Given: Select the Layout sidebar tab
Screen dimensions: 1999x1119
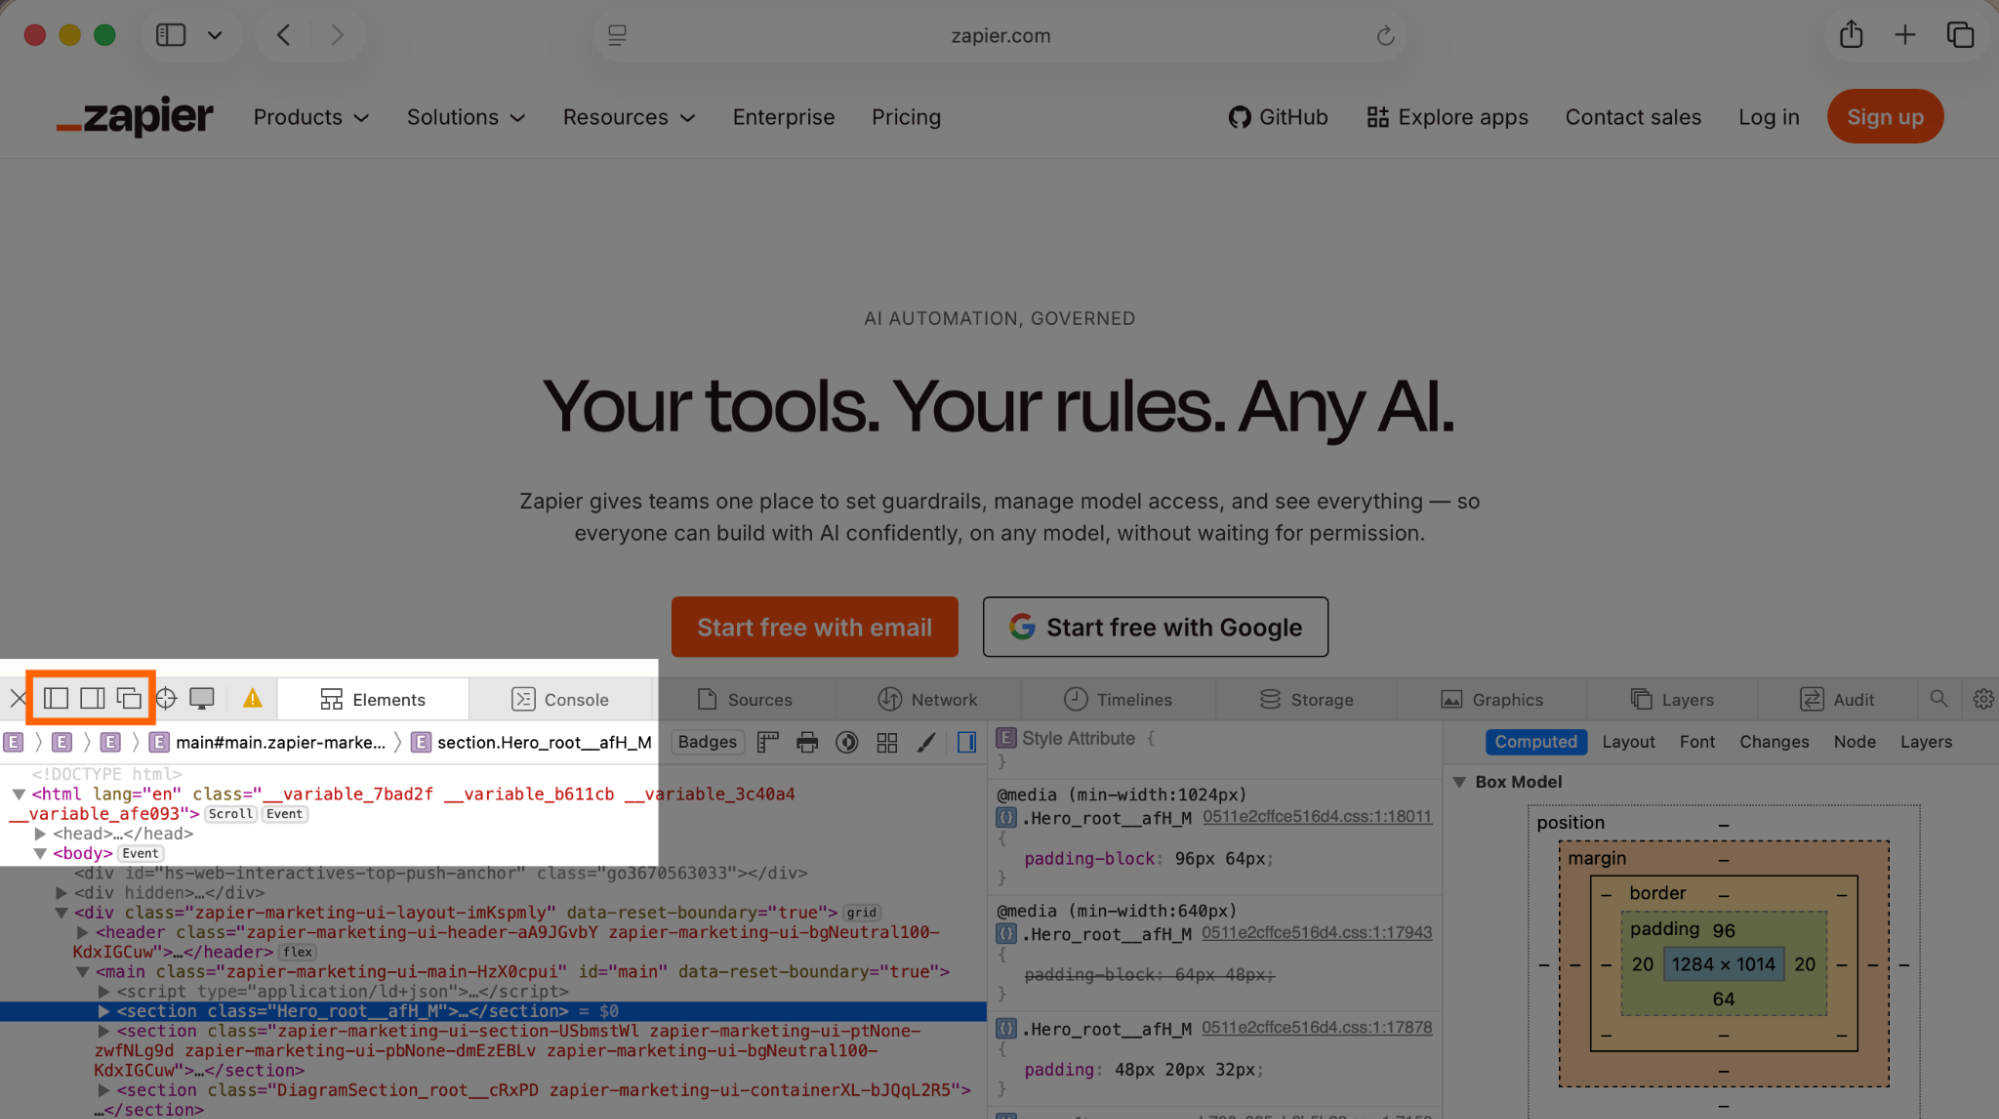Looking at the screenshot, I should tap(1628, 741).
